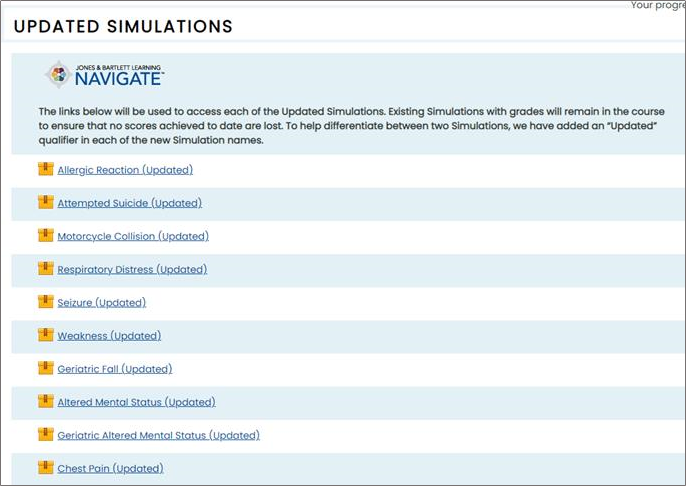Click the package icon beside Chest Pain (Updated)

click(46, 468)
